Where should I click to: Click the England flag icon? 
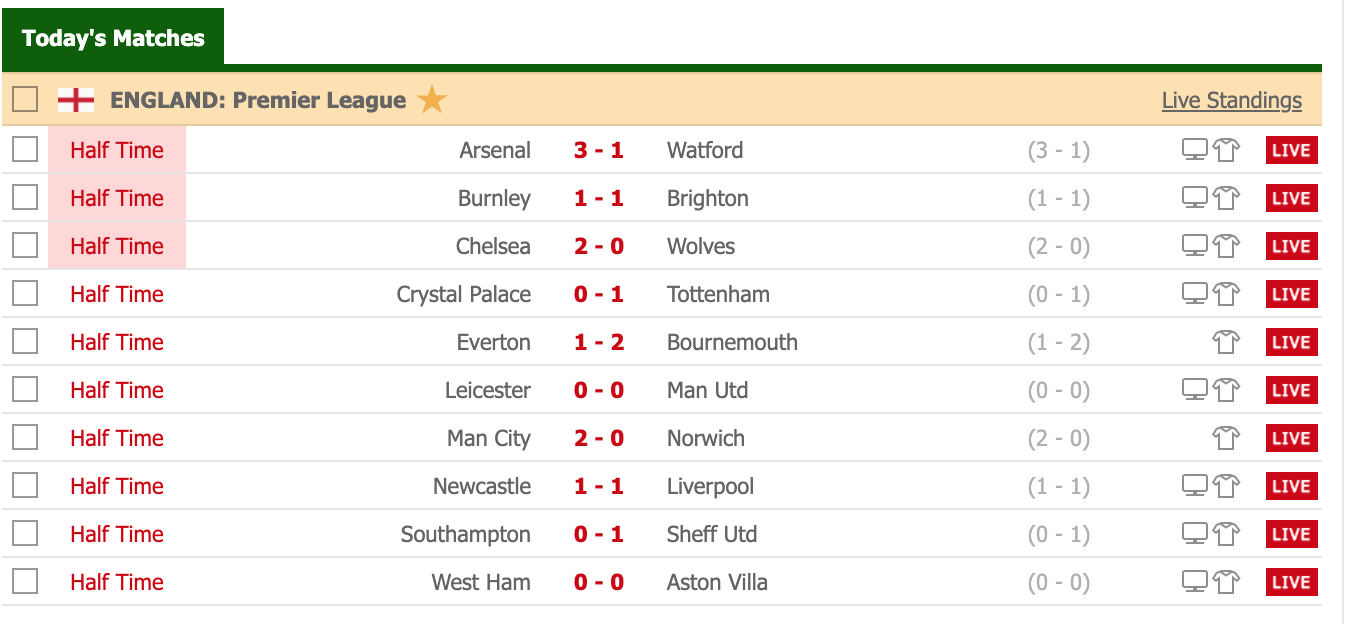(x=76, y=100)
